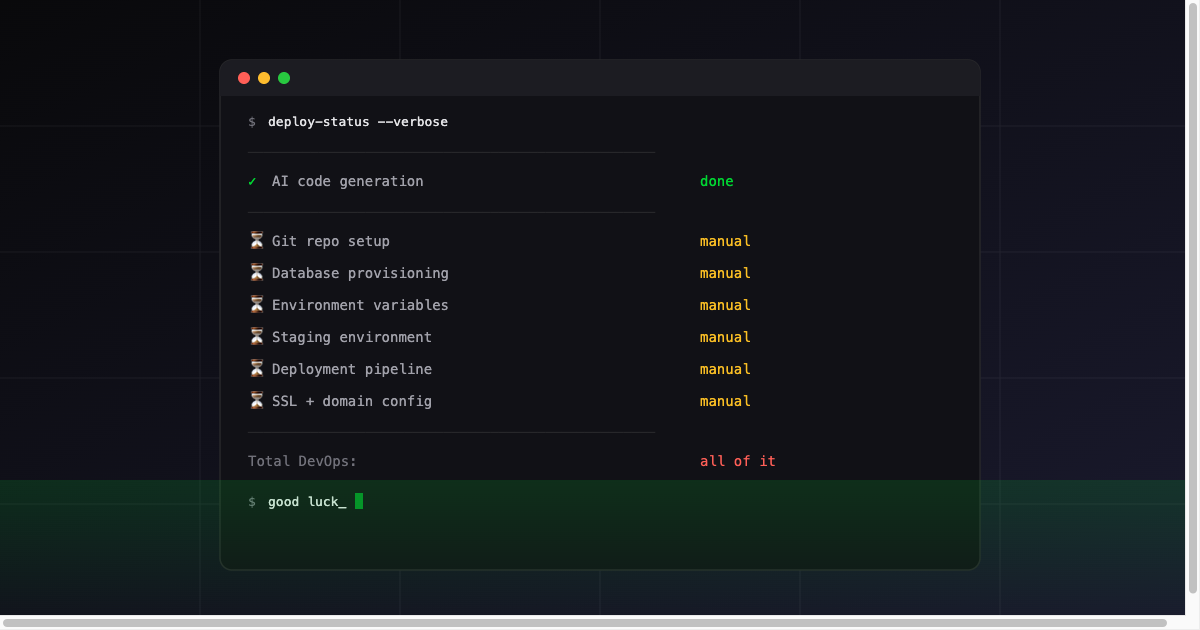Select the hourglass icon beside Environment variables
Screen dimensions: 1200x630
point(257,304)
